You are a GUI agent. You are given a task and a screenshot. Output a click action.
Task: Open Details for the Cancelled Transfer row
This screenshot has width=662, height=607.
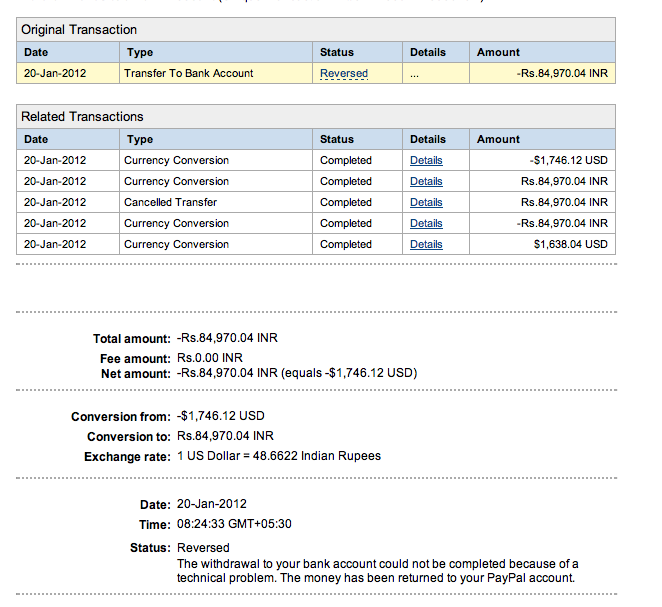426,202
